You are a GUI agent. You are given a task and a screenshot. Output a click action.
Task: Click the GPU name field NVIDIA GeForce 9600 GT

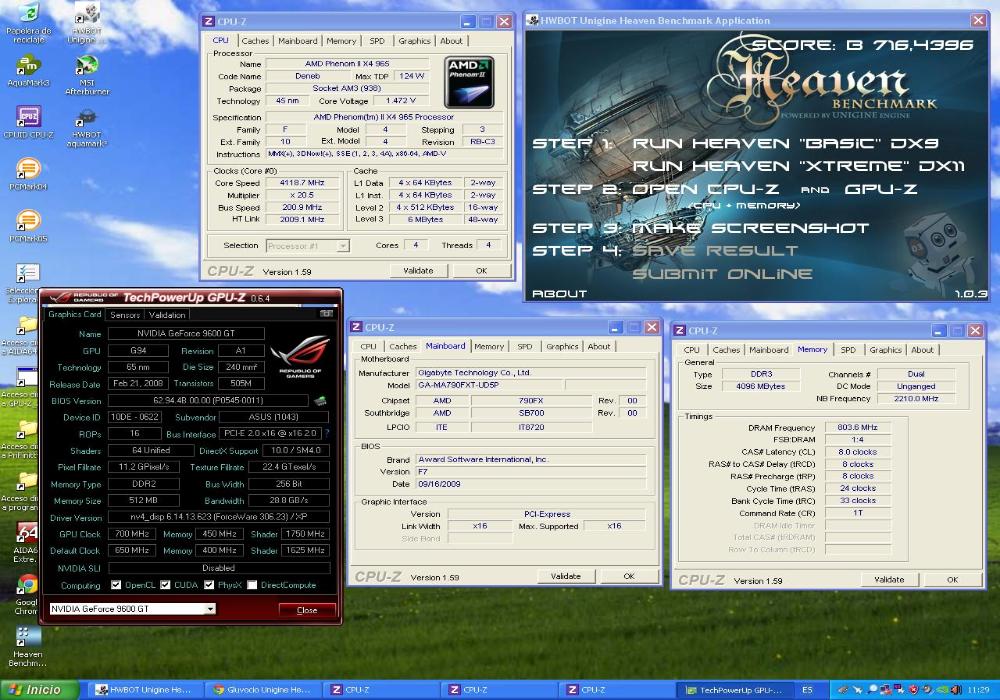point(186,333)
